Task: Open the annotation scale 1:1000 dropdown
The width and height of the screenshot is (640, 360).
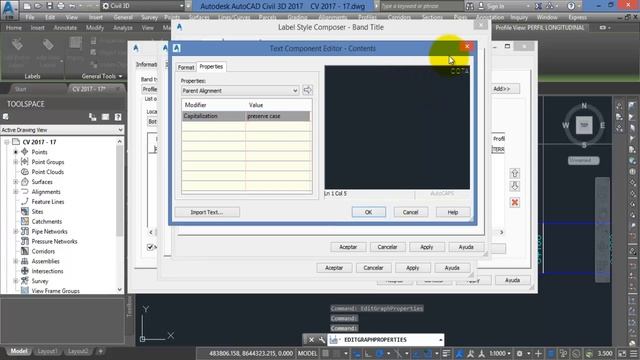Action: tap(500, 353)
